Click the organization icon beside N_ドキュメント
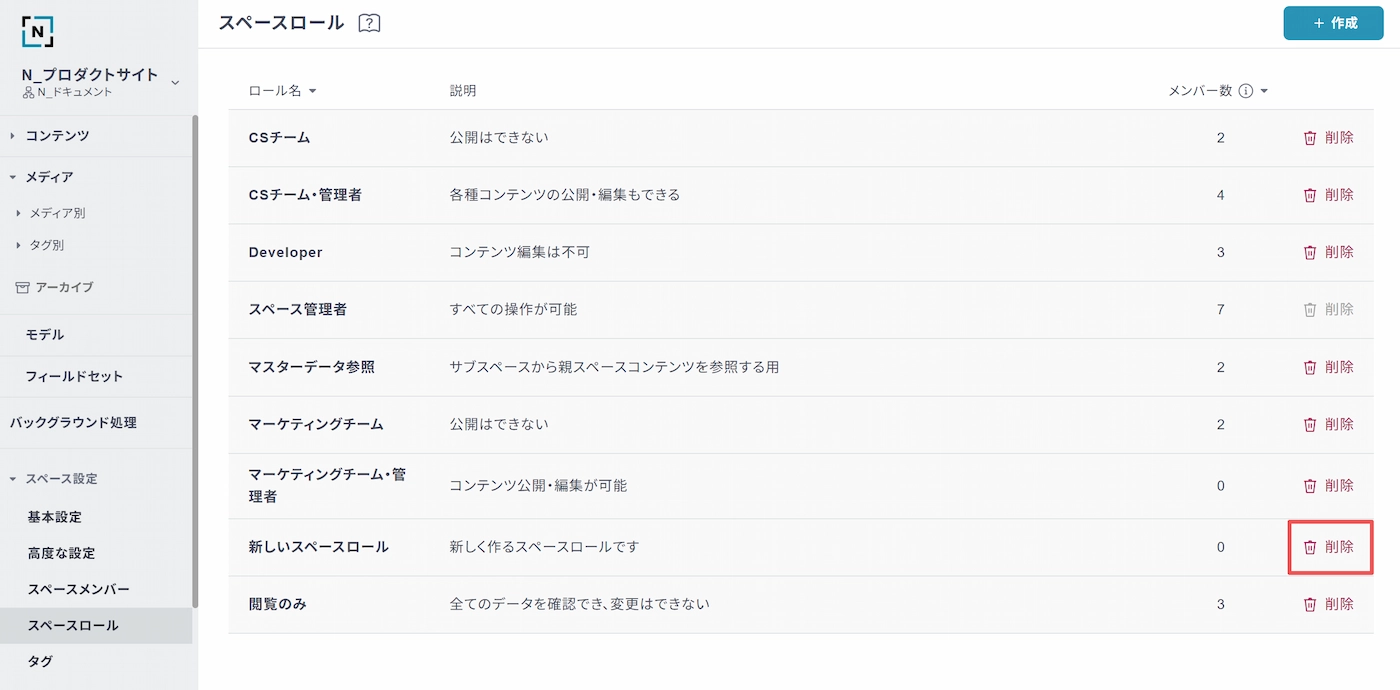1400x690 pixels. (x=28, y=92)
